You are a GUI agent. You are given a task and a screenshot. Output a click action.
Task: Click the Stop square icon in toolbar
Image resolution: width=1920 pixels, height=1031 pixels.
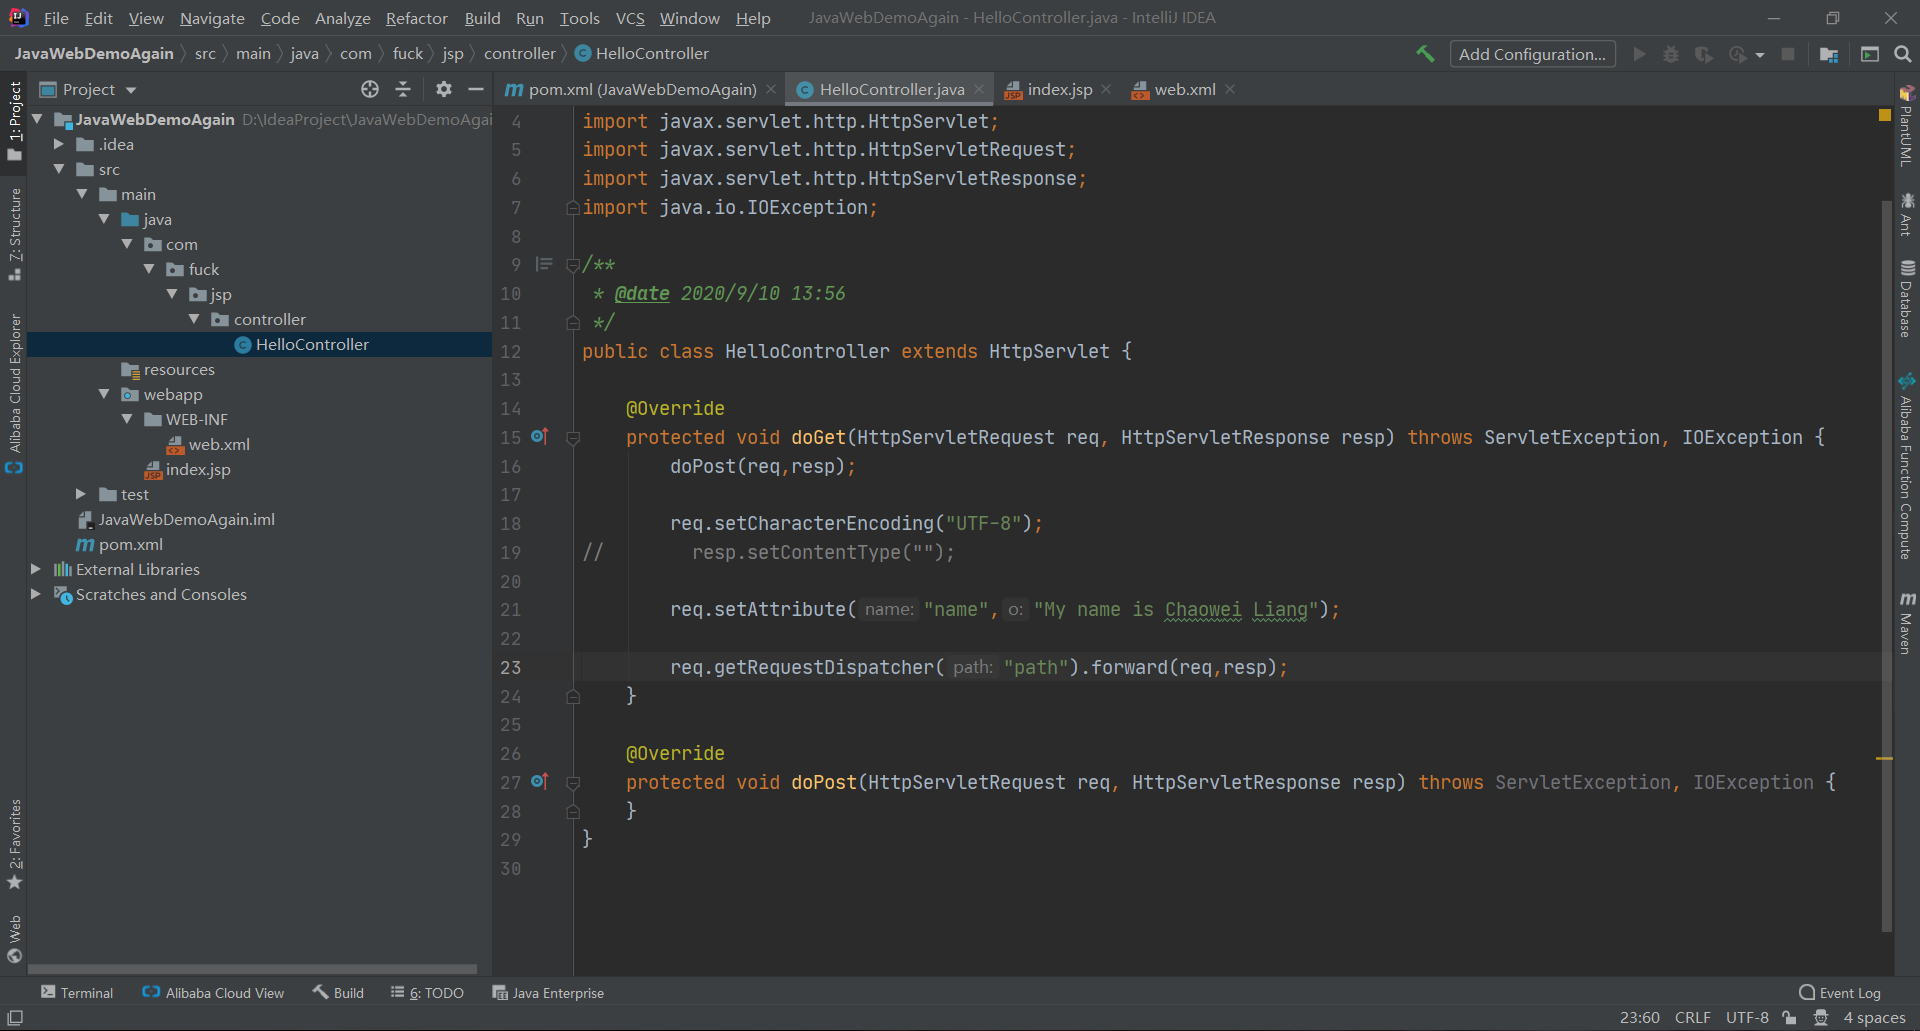tap(1788, 54)
